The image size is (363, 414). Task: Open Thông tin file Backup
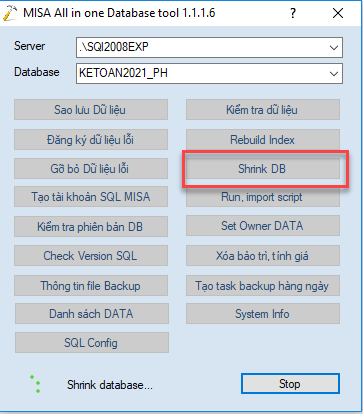(91, 286)
